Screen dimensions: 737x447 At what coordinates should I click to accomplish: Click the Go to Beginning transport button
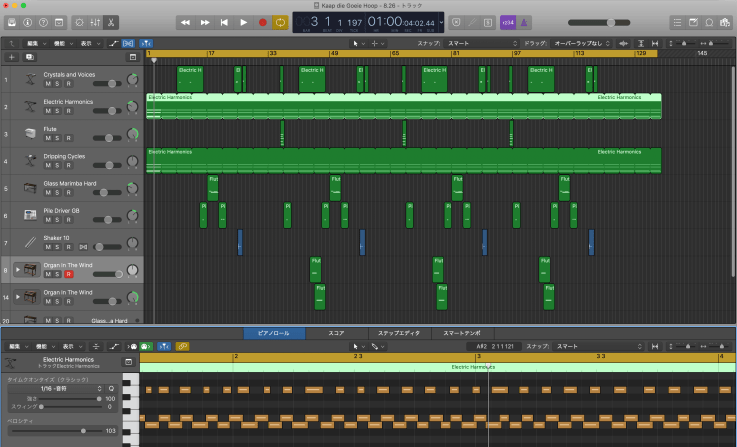224,21
